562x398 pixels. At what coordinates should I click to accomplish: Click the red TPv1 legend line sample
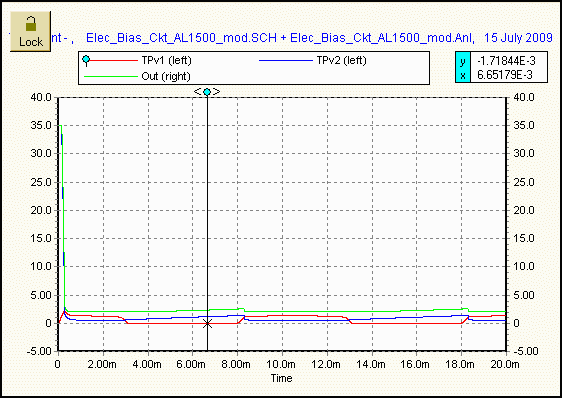tap(114, 60)
